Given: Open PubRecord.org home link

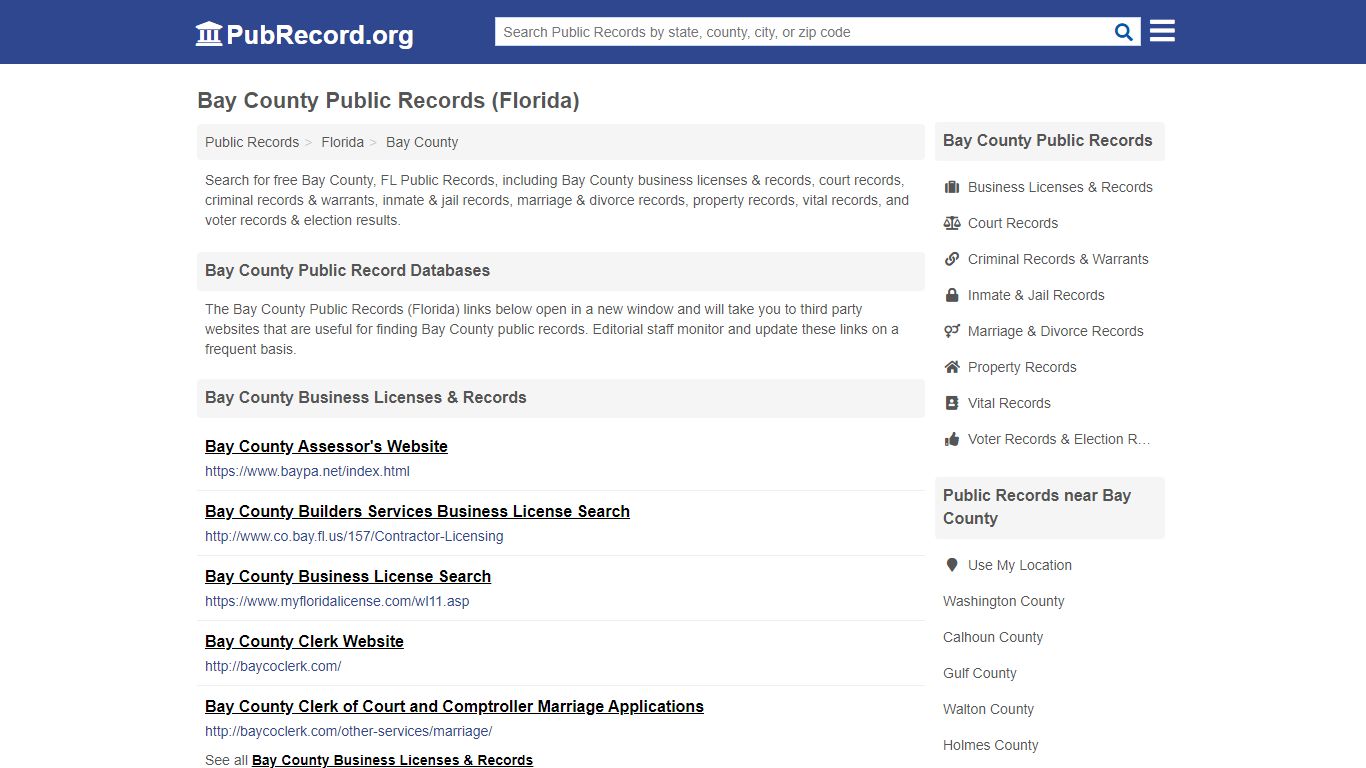Looking at the screenshot, I should coord(304,34).
